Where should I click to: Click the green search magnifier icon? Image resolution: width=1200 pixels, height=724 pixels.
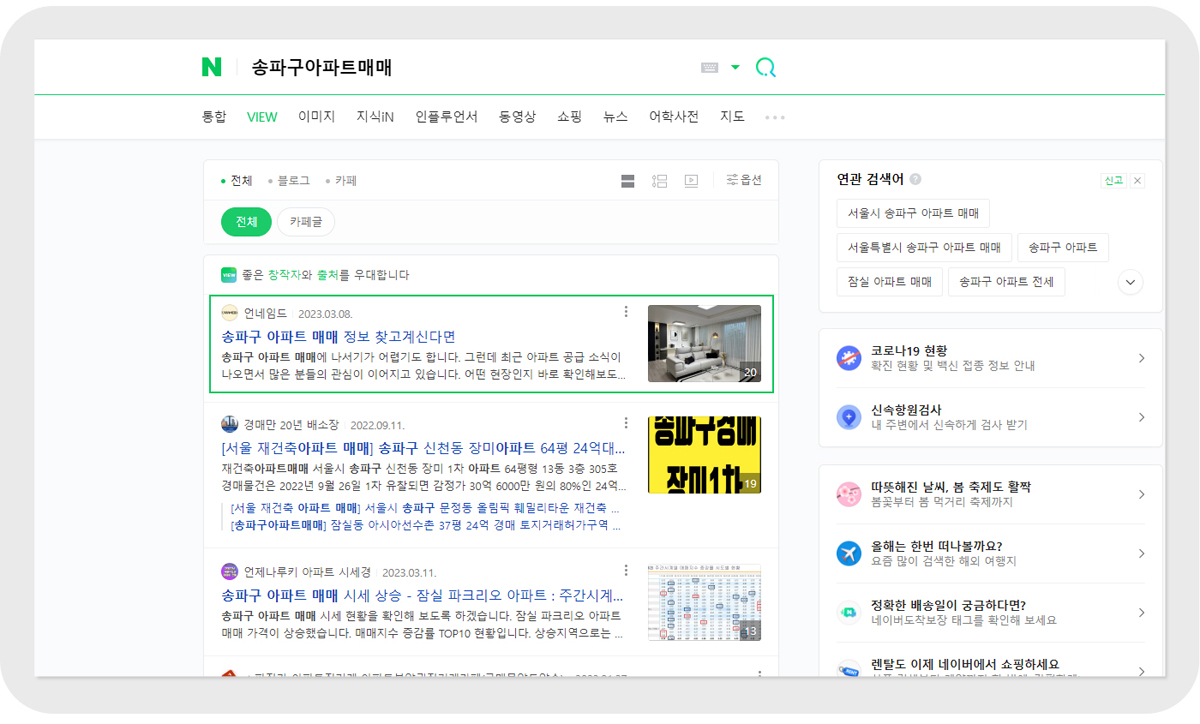coord(765,68)
